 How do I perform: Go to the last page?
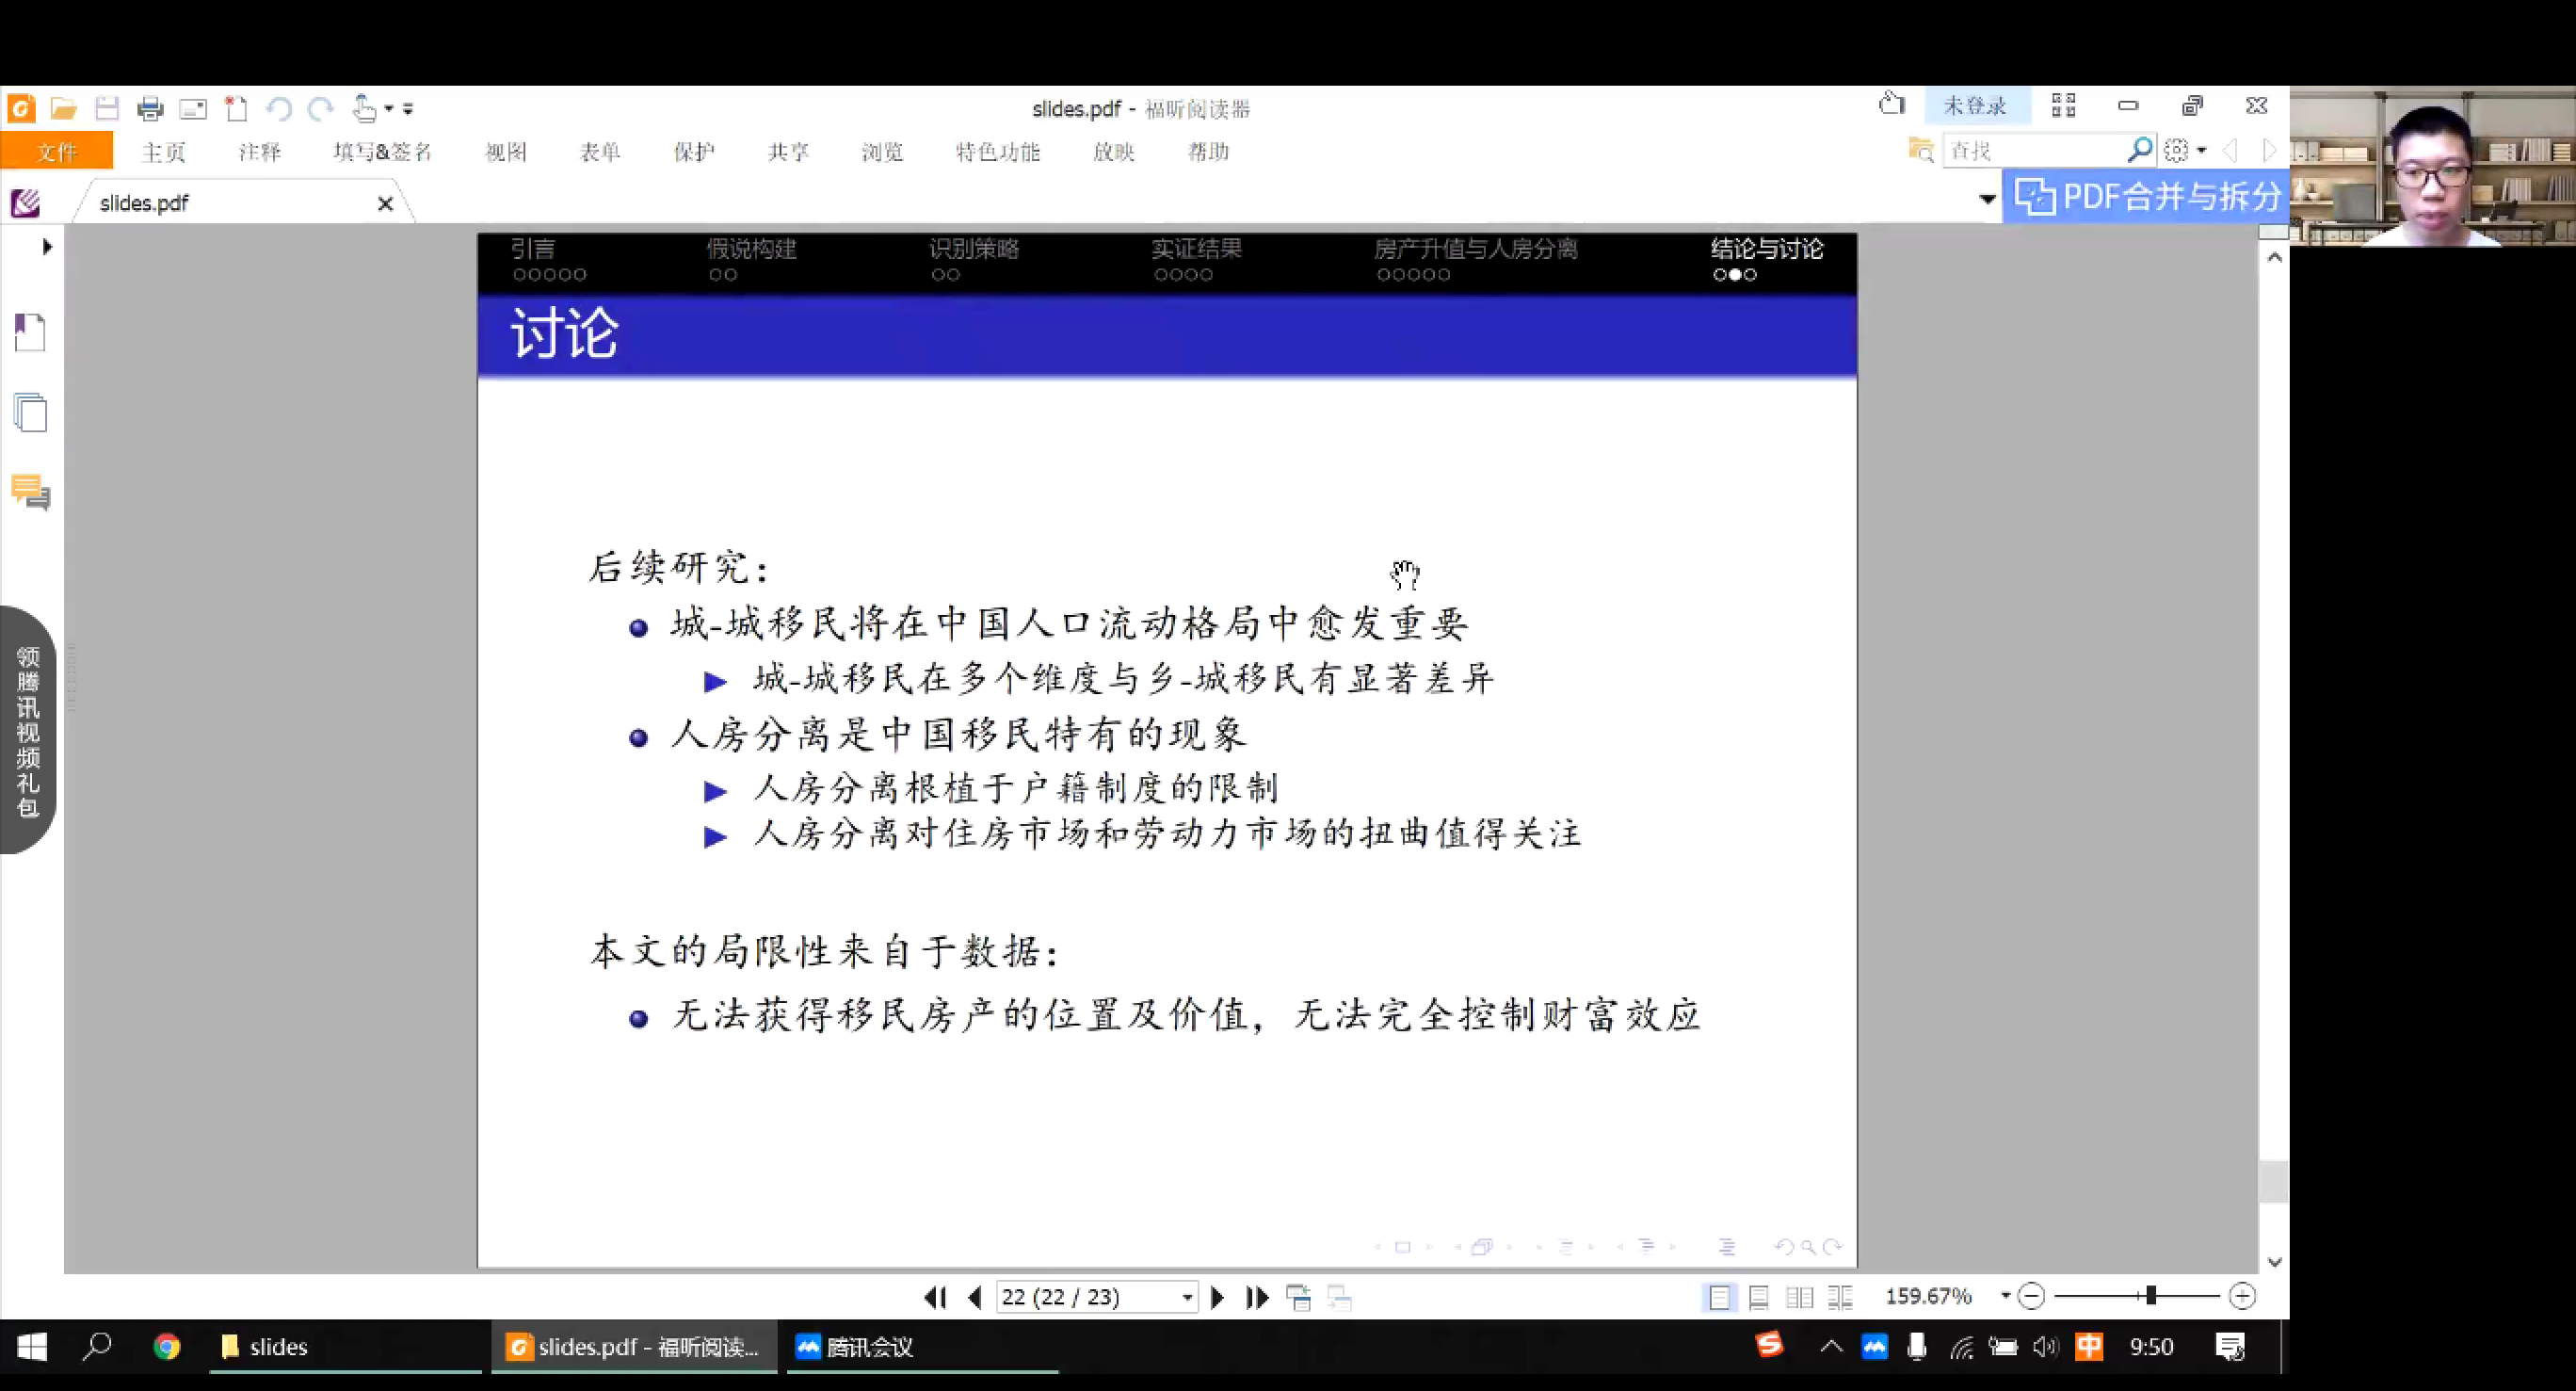[x=1257, y=1297]
